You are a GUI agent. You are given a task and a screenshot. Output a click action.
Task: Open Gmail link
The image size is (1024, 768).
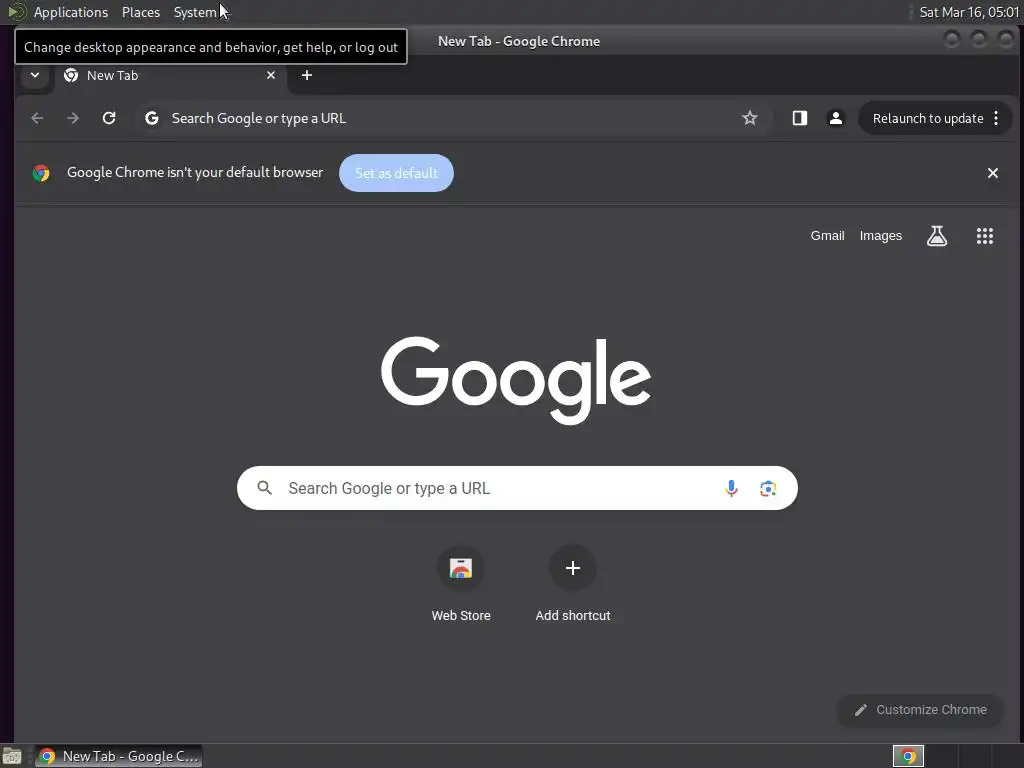click(827, 236)
